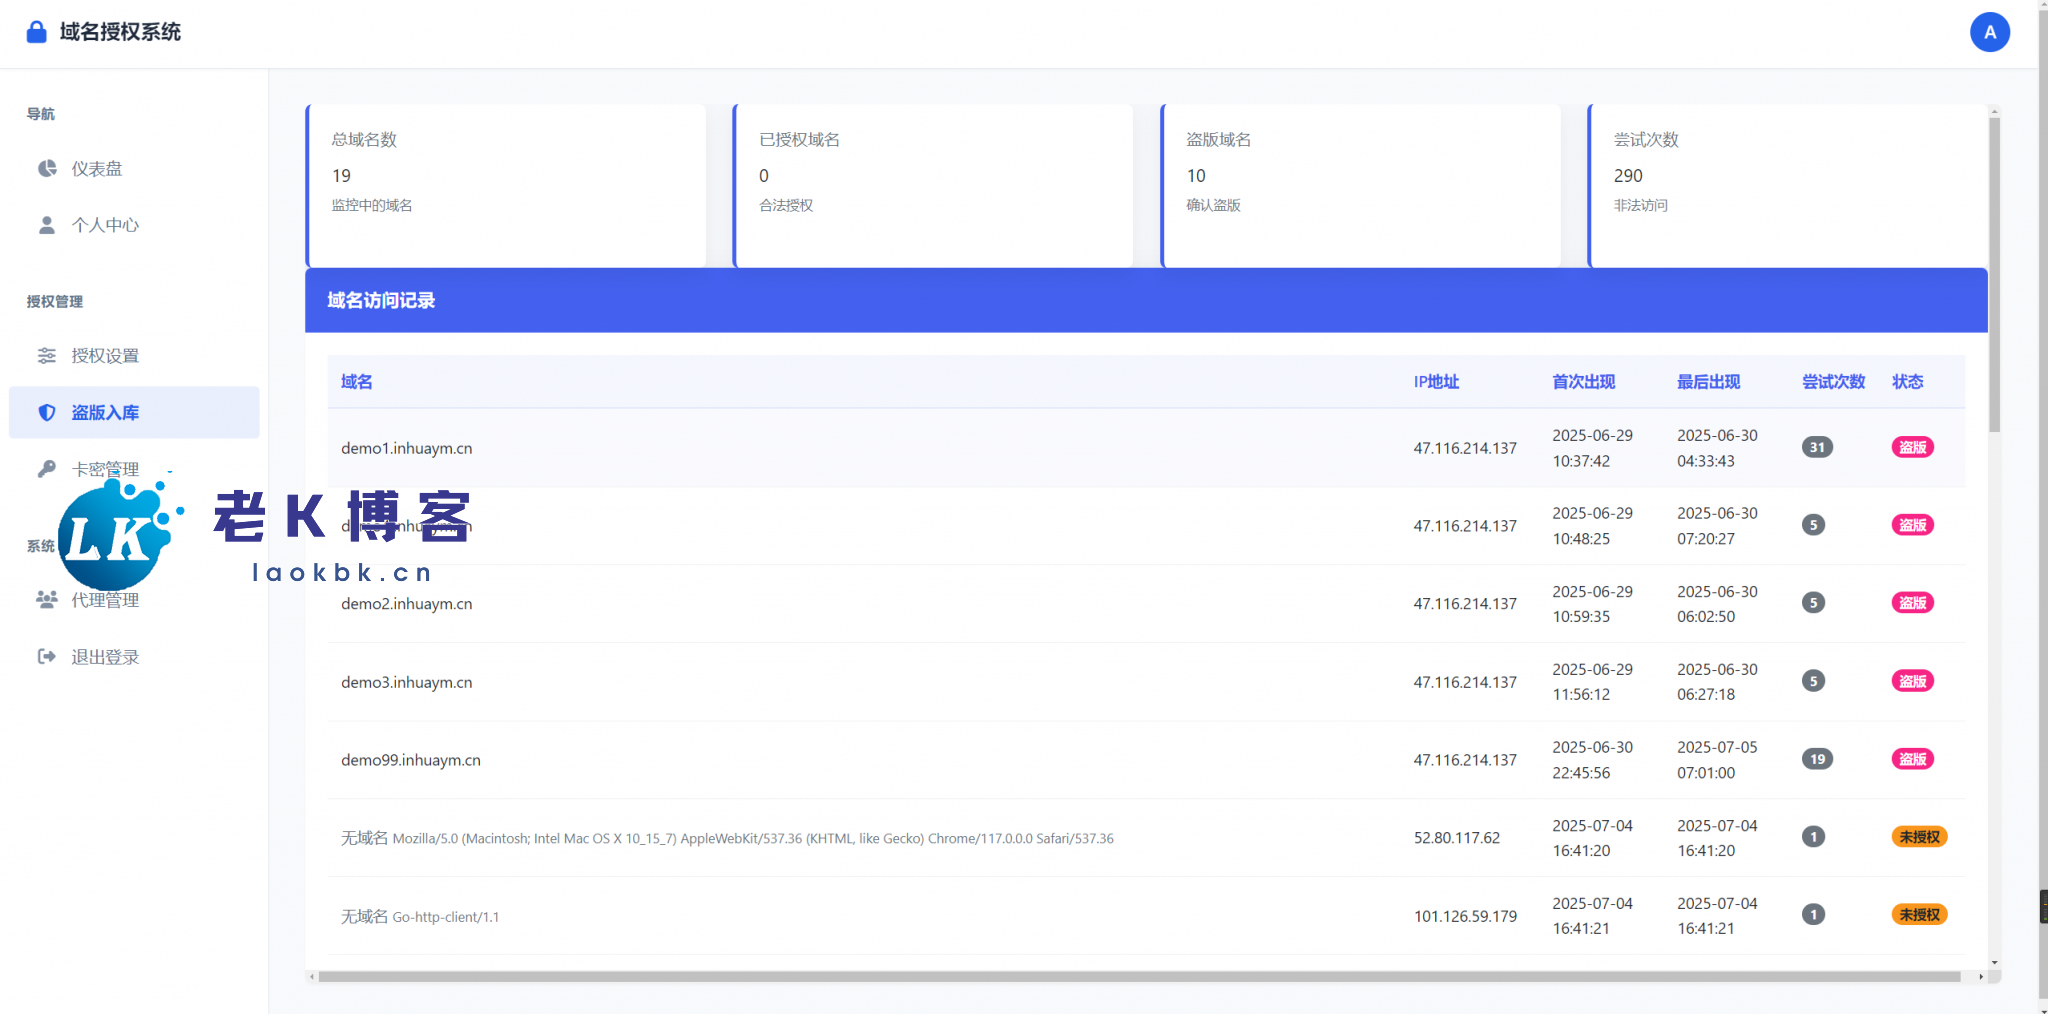Open 仪表盘 from the sidebar

pyautogui.click(x=97, y=169)
